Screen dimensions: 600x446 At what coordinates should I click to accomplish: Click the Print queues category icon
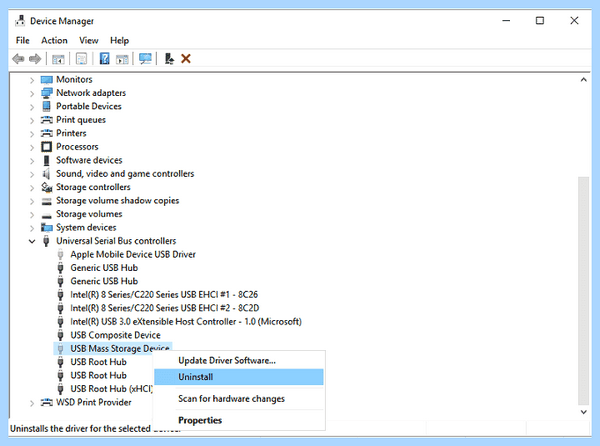click(47, 120)
